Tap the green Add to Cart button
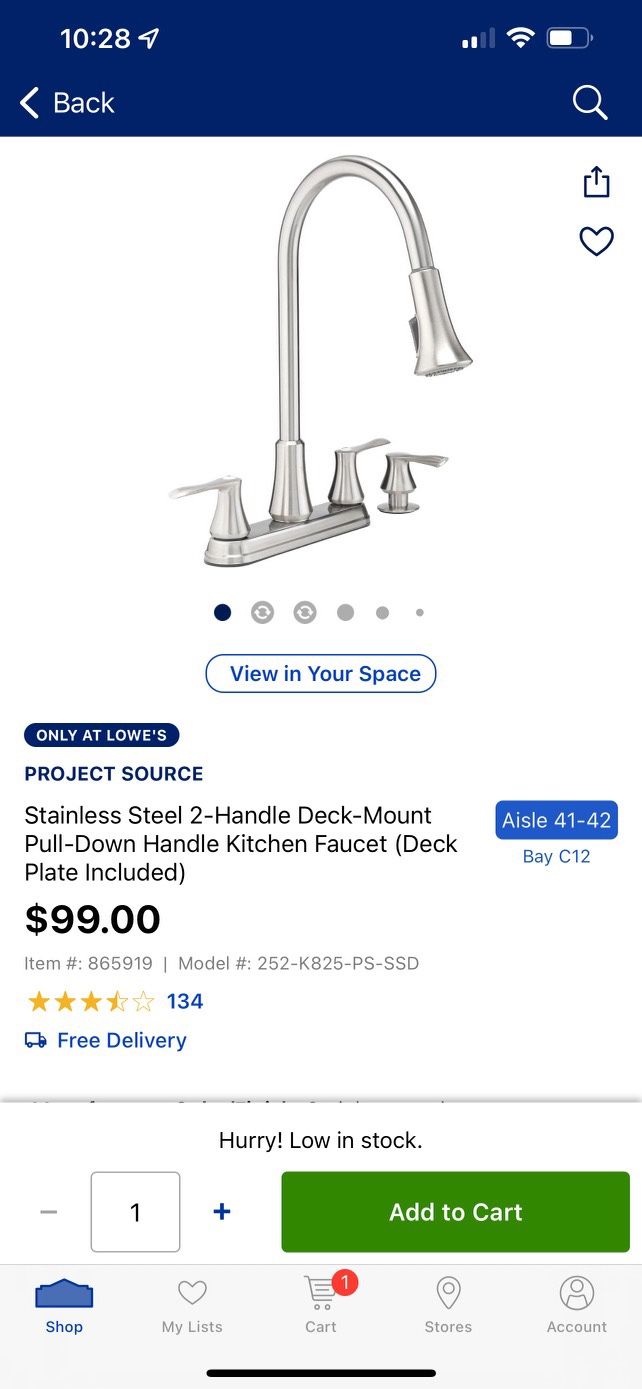Viewport: 642px width, 1389px height. [455, 1211]
